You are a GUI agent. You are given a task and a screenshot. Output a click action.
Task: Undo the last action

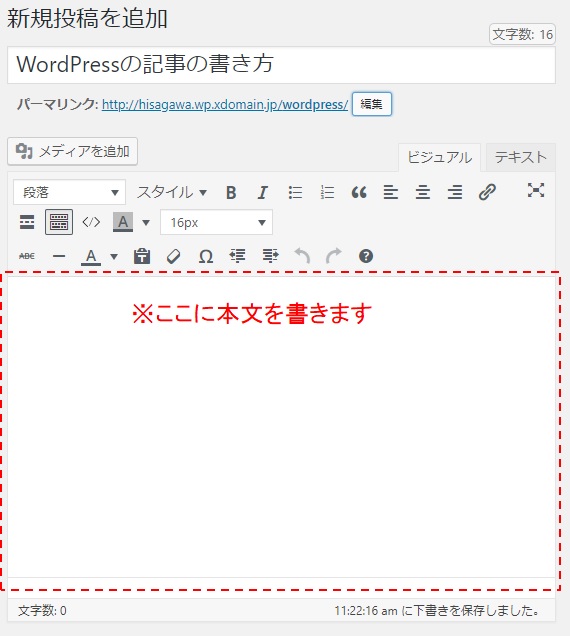(x=302, y=256)
